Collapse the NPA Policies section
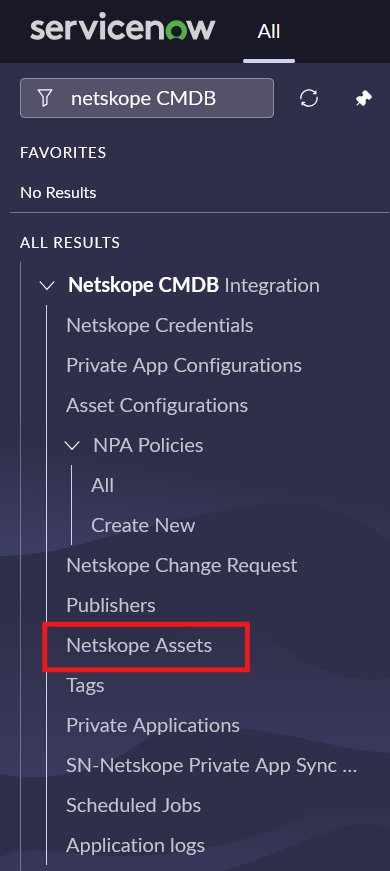 (x=72, y=445)
